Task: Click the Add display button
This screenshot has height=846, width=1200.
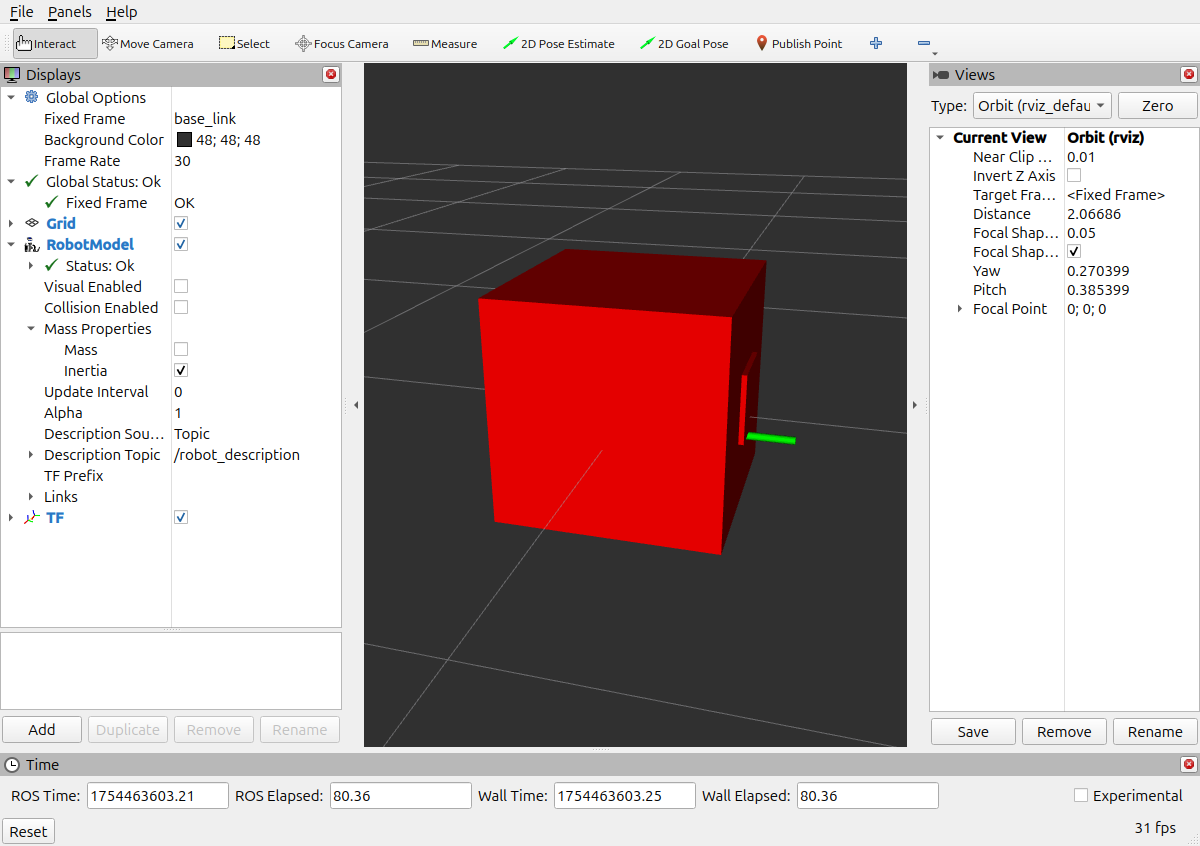Action: coord(42,730)
